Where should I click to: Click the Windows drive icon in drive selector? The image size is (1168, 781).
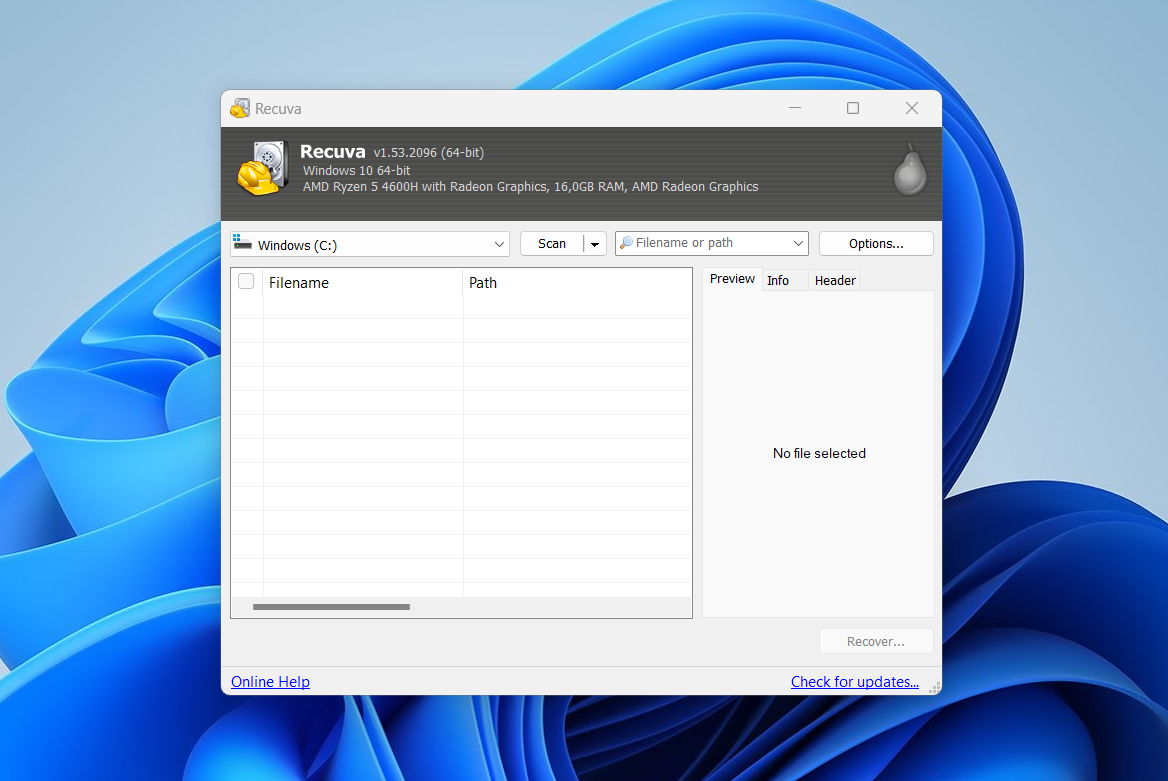pyautogui.click(x=242, y=241)
